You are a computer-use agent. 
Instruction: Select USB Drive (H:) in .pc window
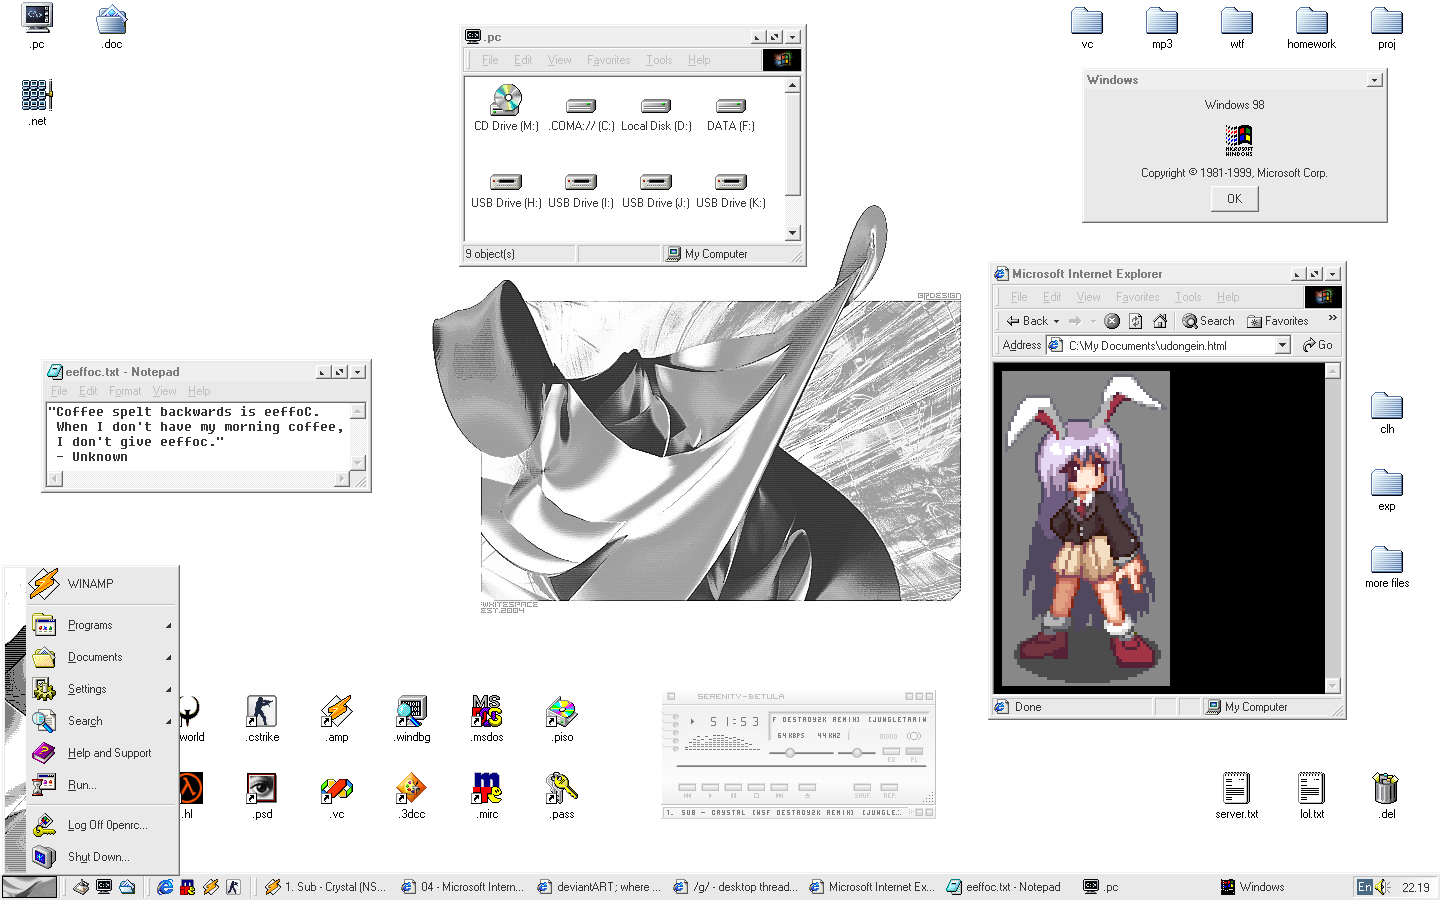click(506, 192)
